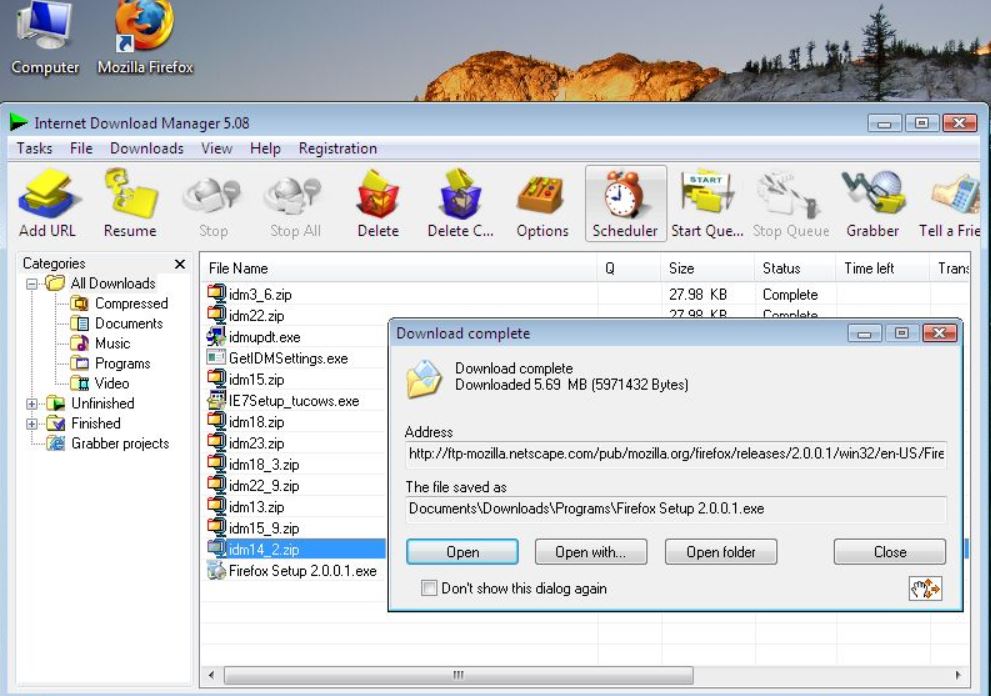Screen dimensions: 991x696
Task: Click the Address URL field
Action: coord(676,454)
